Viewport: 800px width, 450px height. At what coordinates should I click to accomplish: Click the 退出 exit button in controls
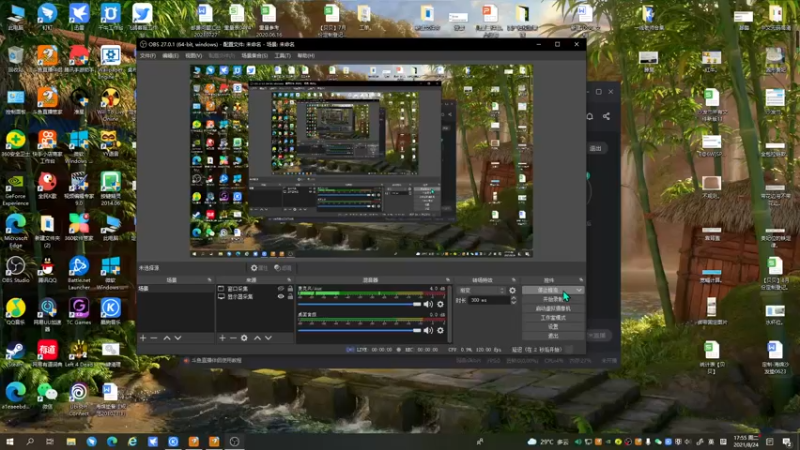[553, 336]
